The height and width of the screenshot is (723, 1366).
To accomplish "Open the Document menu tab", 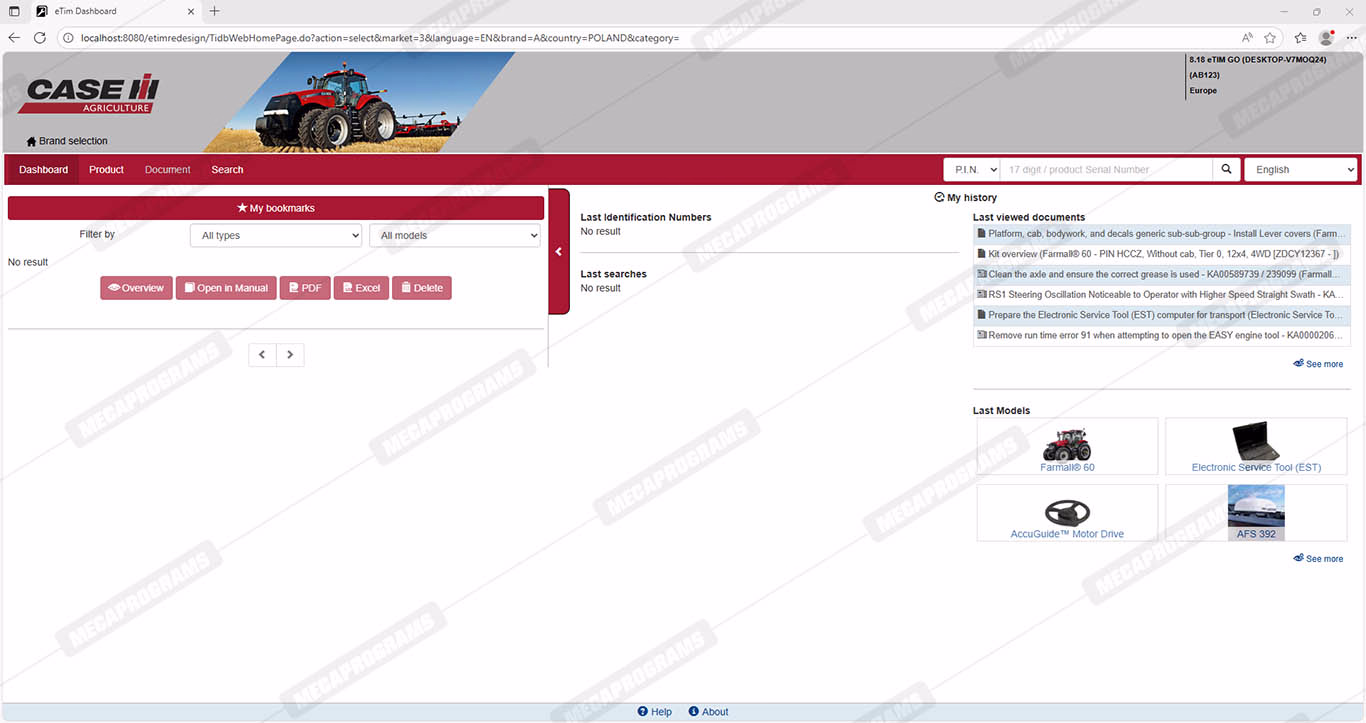I will [x=167, y=170].
